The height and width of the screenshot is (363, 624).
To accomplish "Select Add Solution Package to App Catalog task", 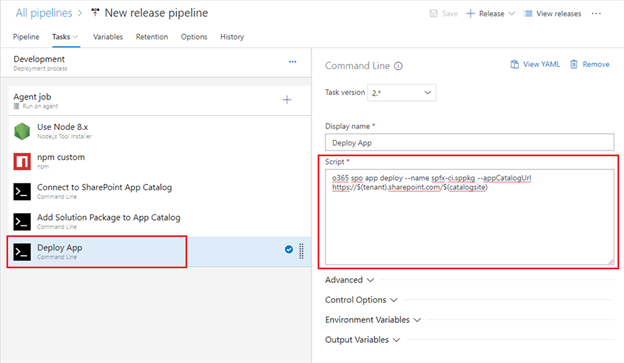I will tap(159, 222).
